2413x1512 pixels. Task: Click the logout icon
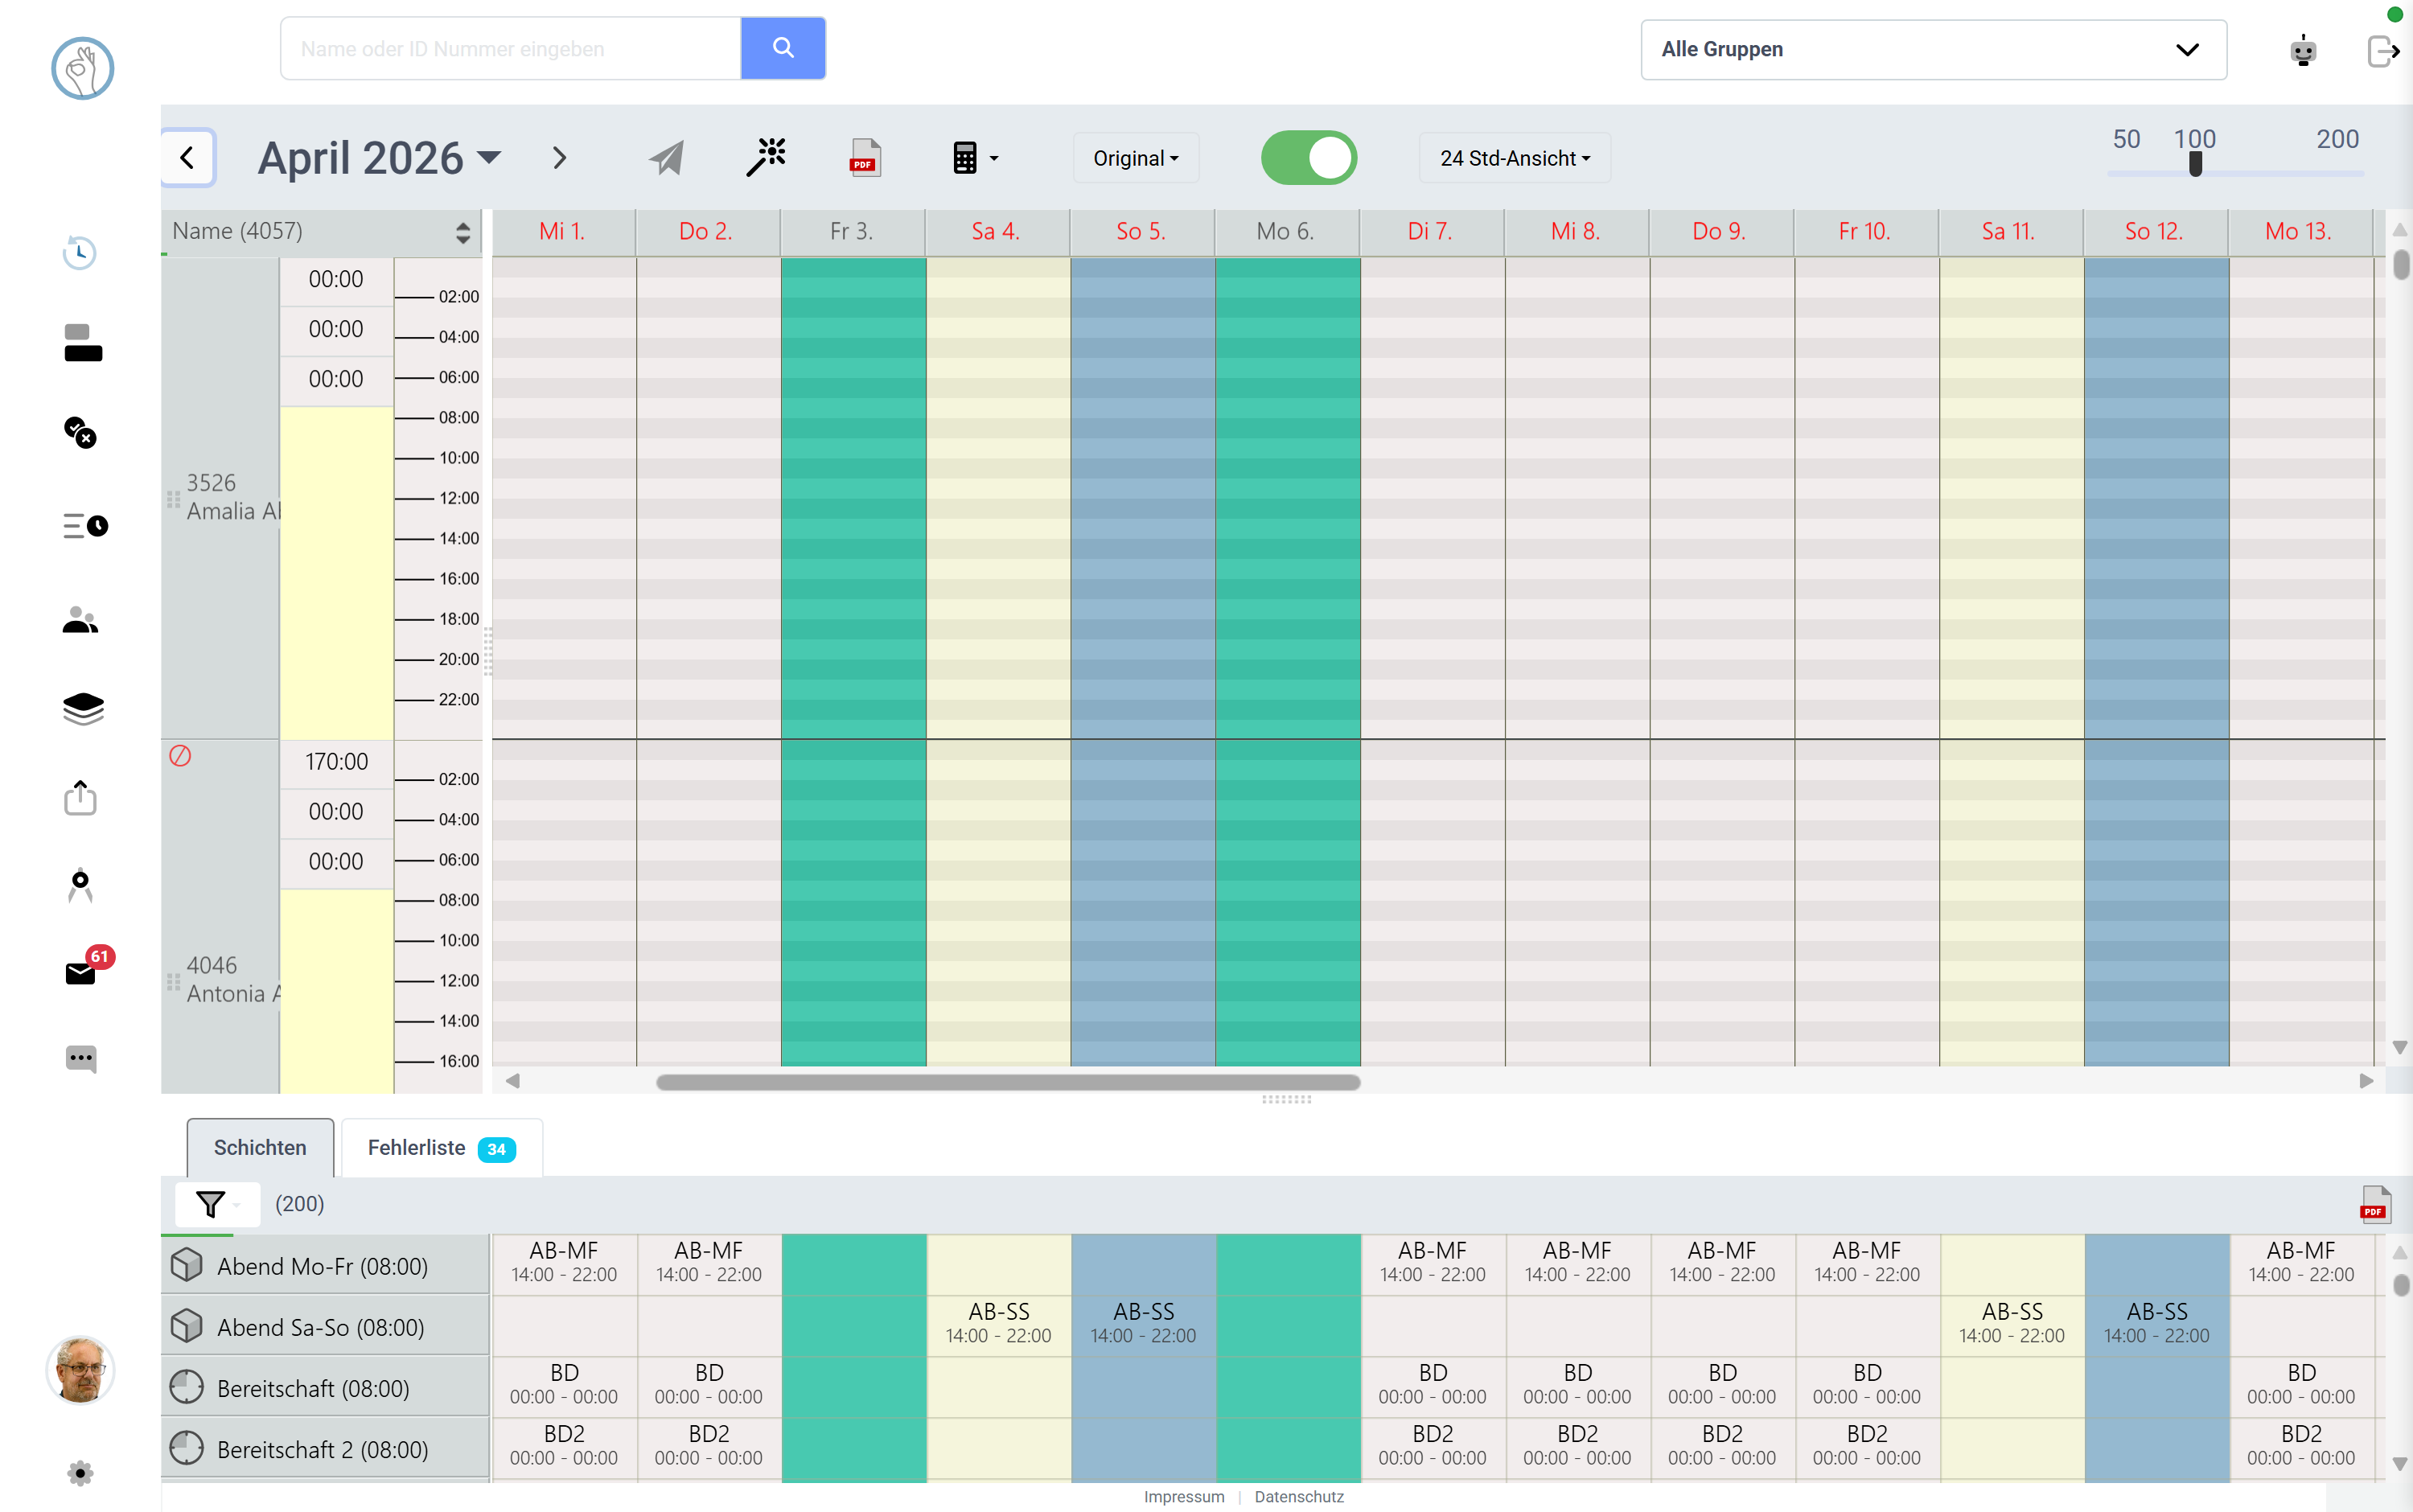[x=2384, y=50]
